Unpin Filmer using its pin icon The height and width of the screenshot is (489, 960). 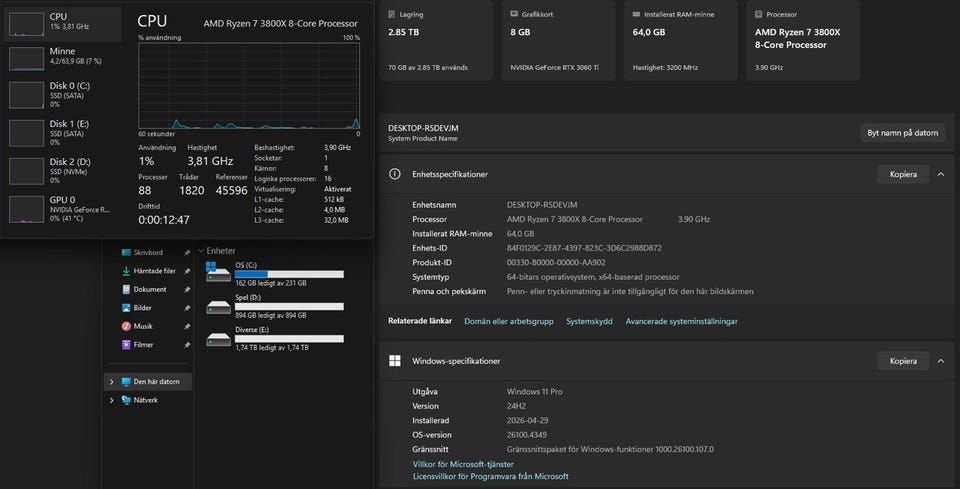click(x=187, y=345)
